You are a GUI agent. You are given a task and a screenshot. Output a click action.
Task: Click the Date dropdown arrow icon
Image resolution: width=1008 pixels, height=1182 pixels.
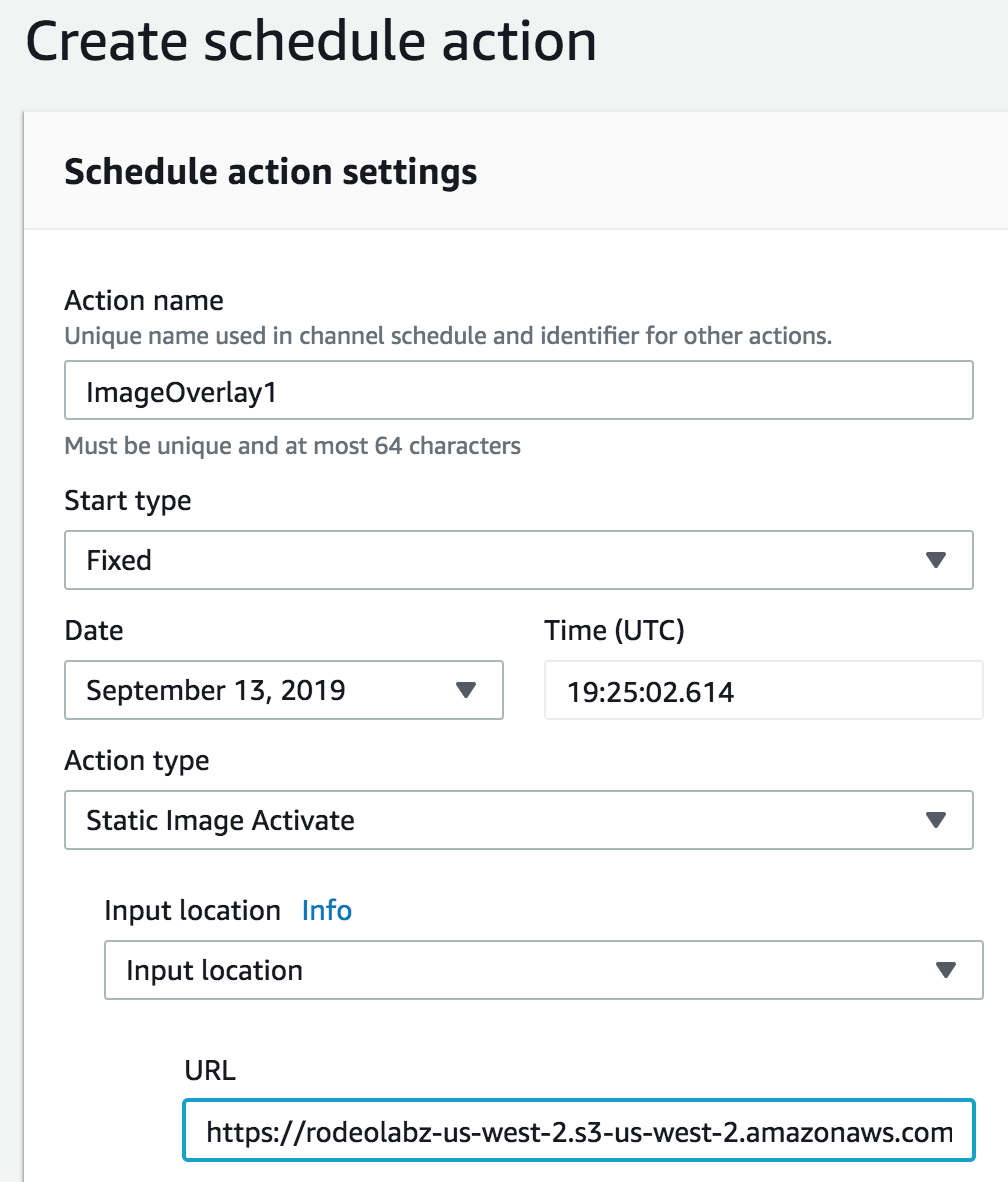click(x=466, y=690)
